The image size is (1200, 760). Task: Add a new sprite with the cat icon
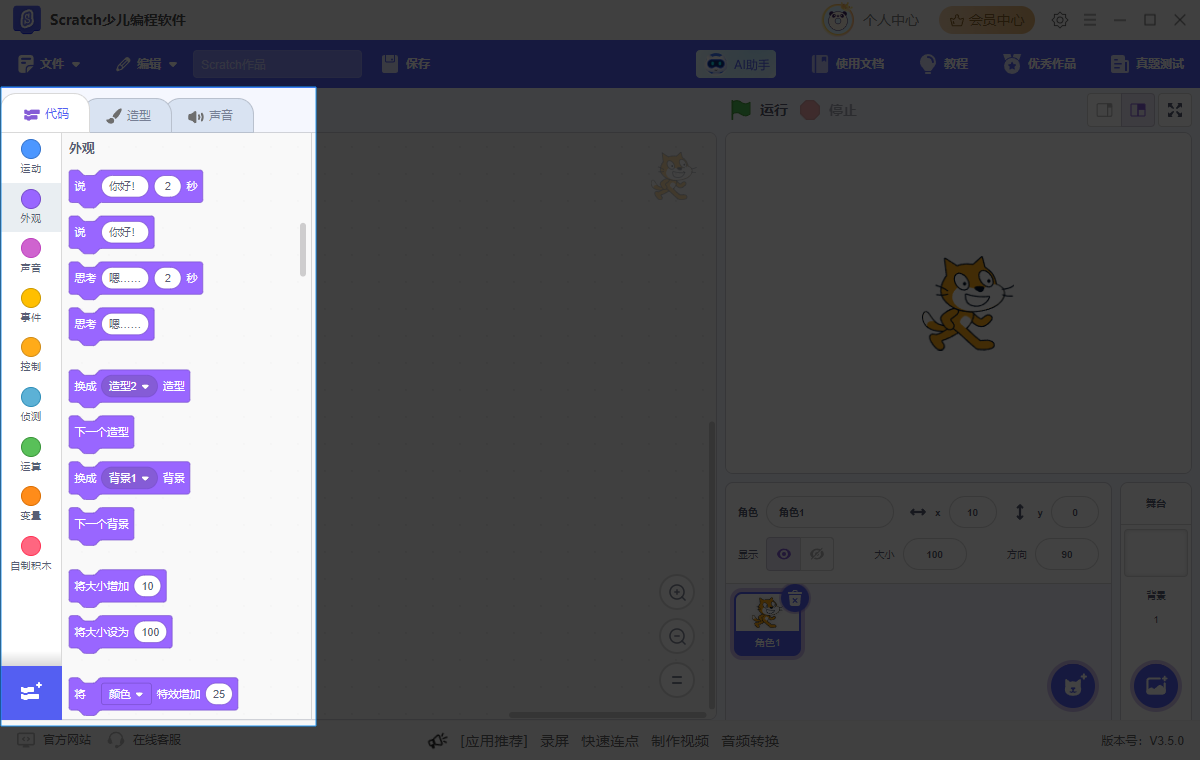1072,686
